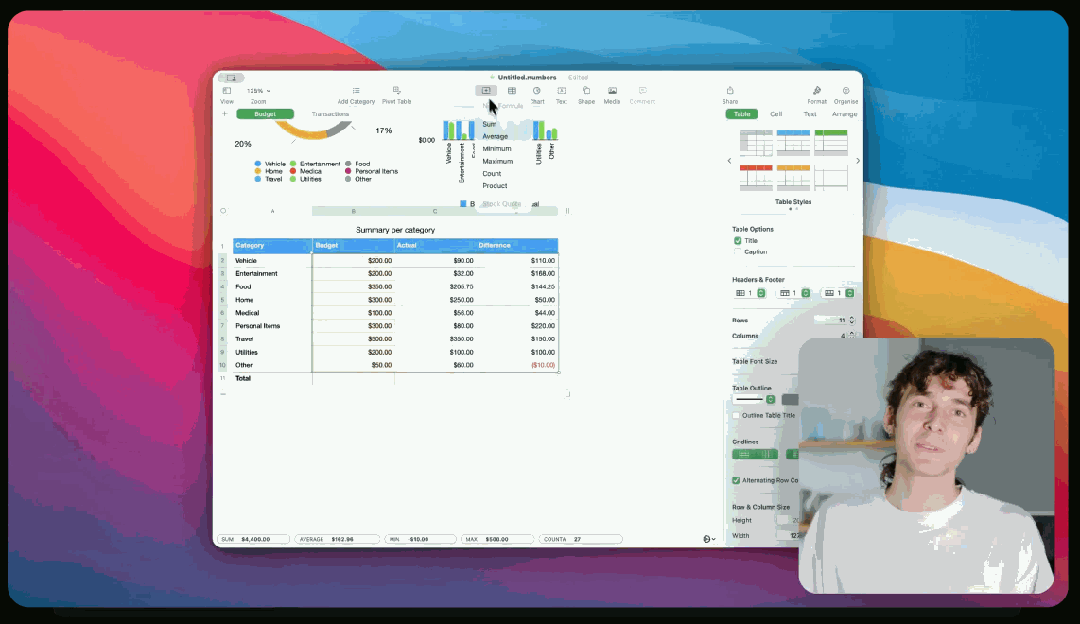Select the ($10.00) difference cell in Other row
1080x624 pixels.
(x=517, y=365)
